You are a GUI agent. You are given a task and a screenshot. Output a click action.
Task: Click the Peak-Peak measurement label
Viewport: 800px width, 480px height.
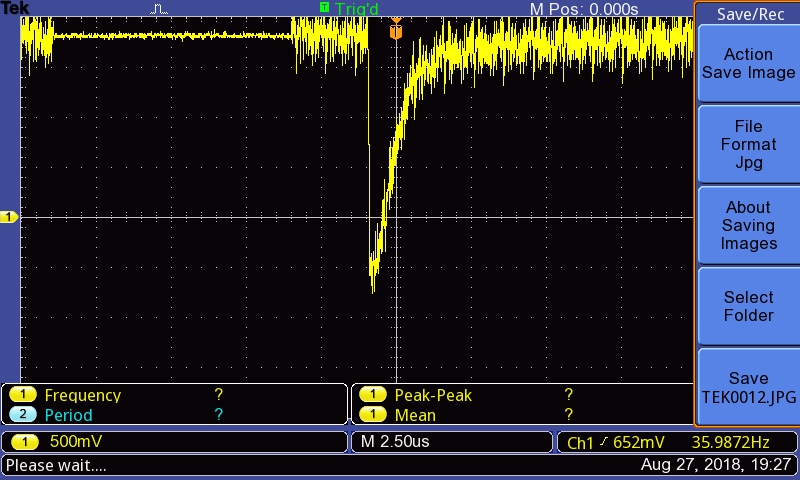[433, 395]
